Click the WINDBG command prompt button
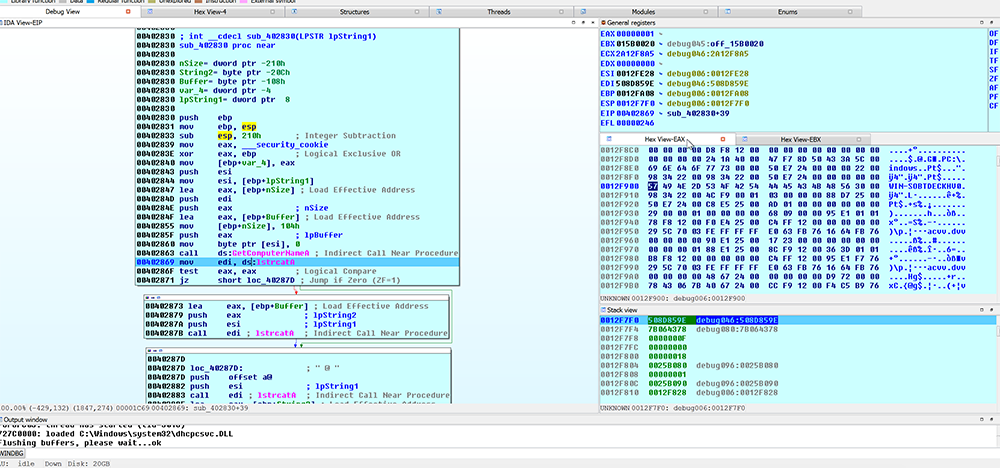The height and width of the screenshot is (468, 1000). pyautogui.click(x=11, y=453)
